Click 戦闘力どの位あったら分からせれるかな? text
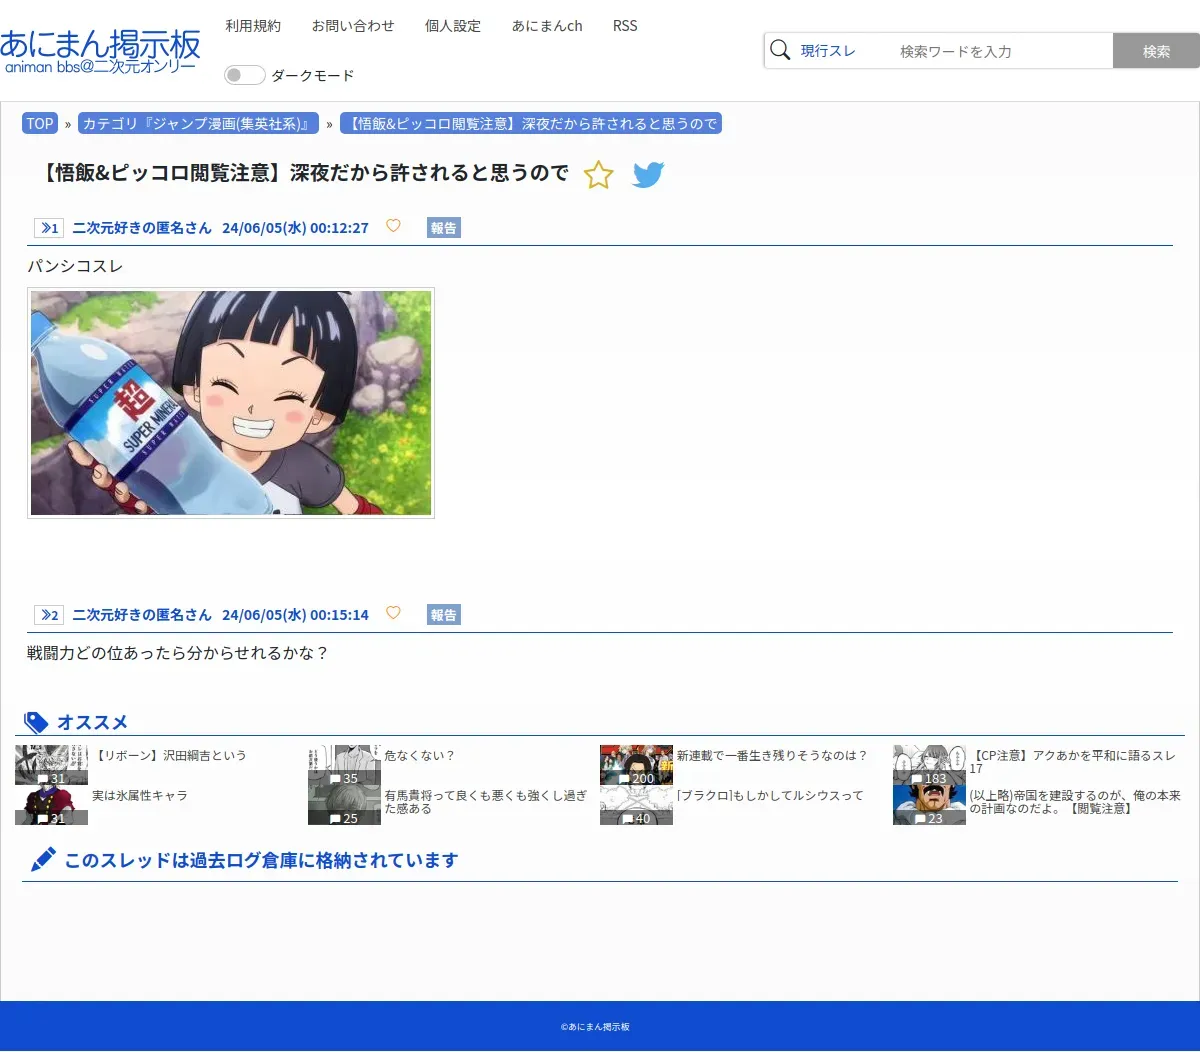The width and height of the screenshot is (1200, 1052). coord(178,653)
